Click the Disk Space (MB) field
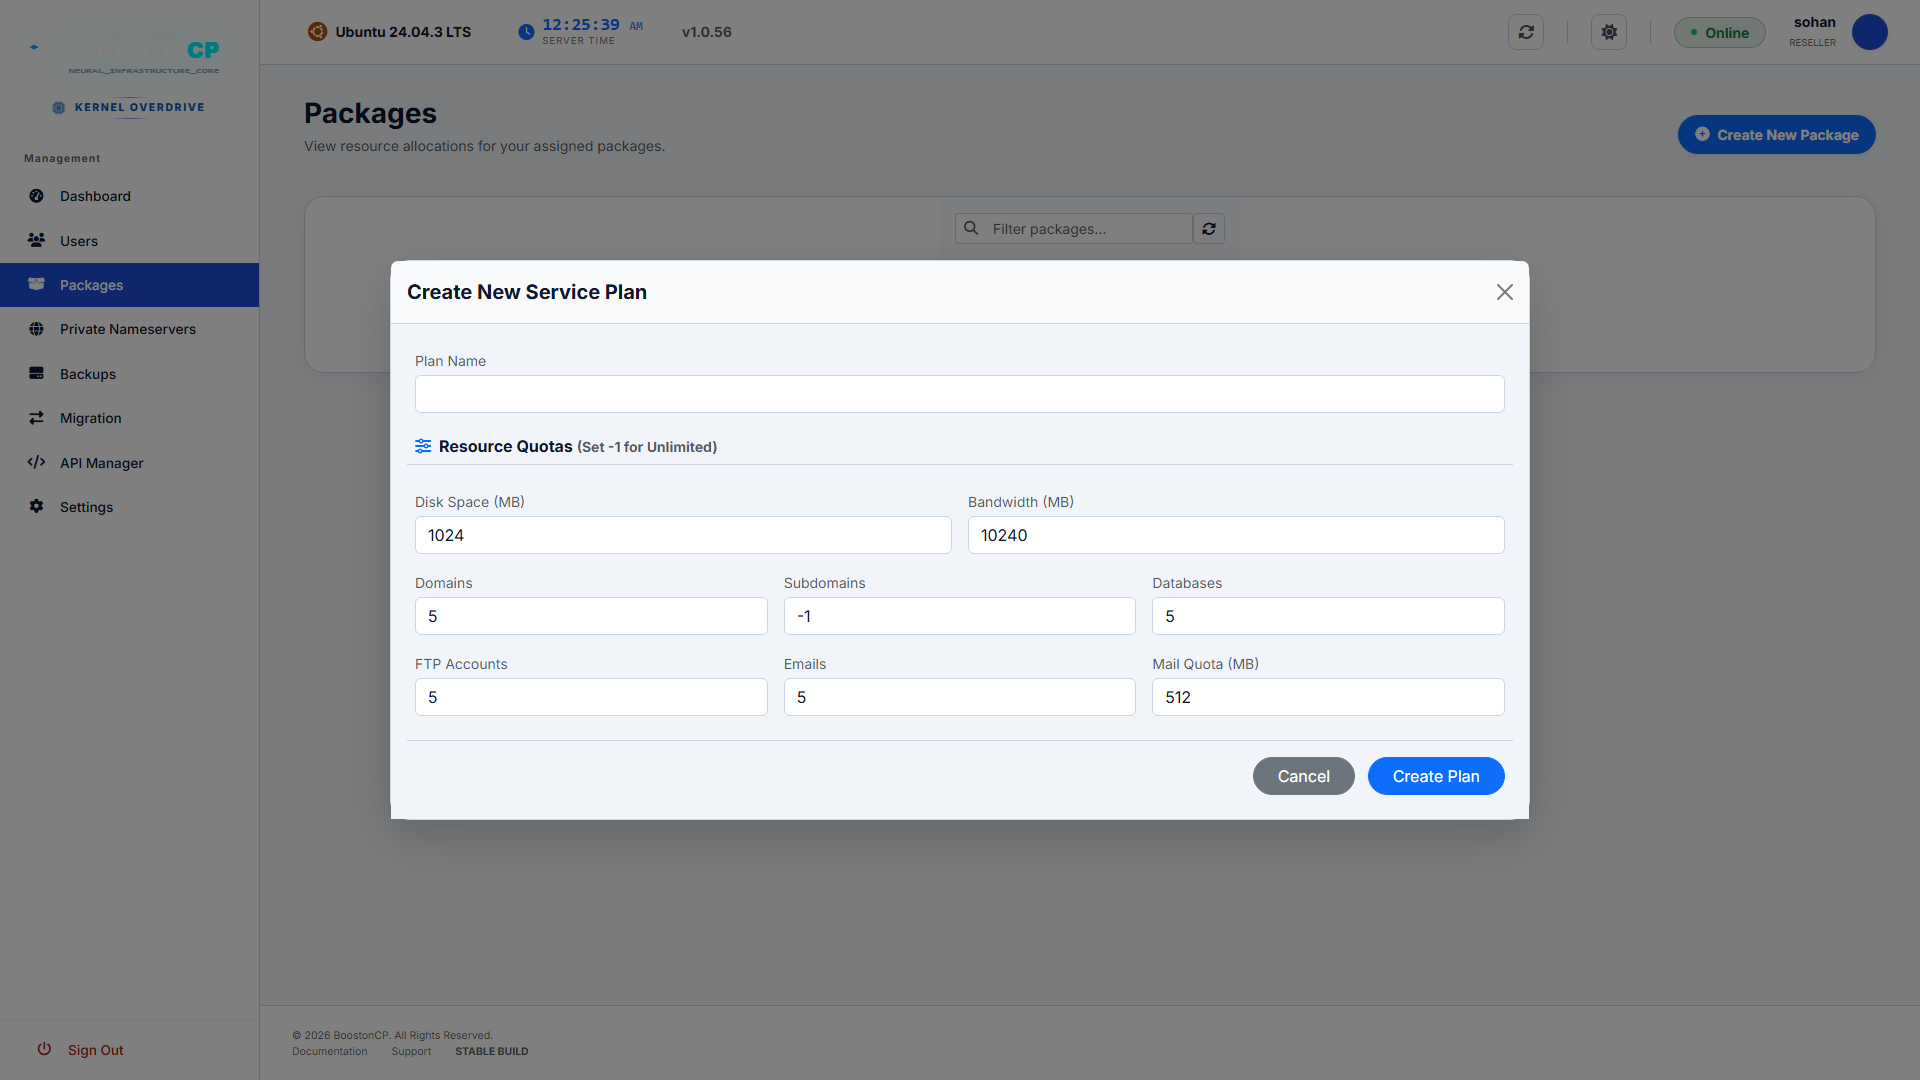Screen dimensions: 1920x1080 pyautogui.click(x=683, y=535)
